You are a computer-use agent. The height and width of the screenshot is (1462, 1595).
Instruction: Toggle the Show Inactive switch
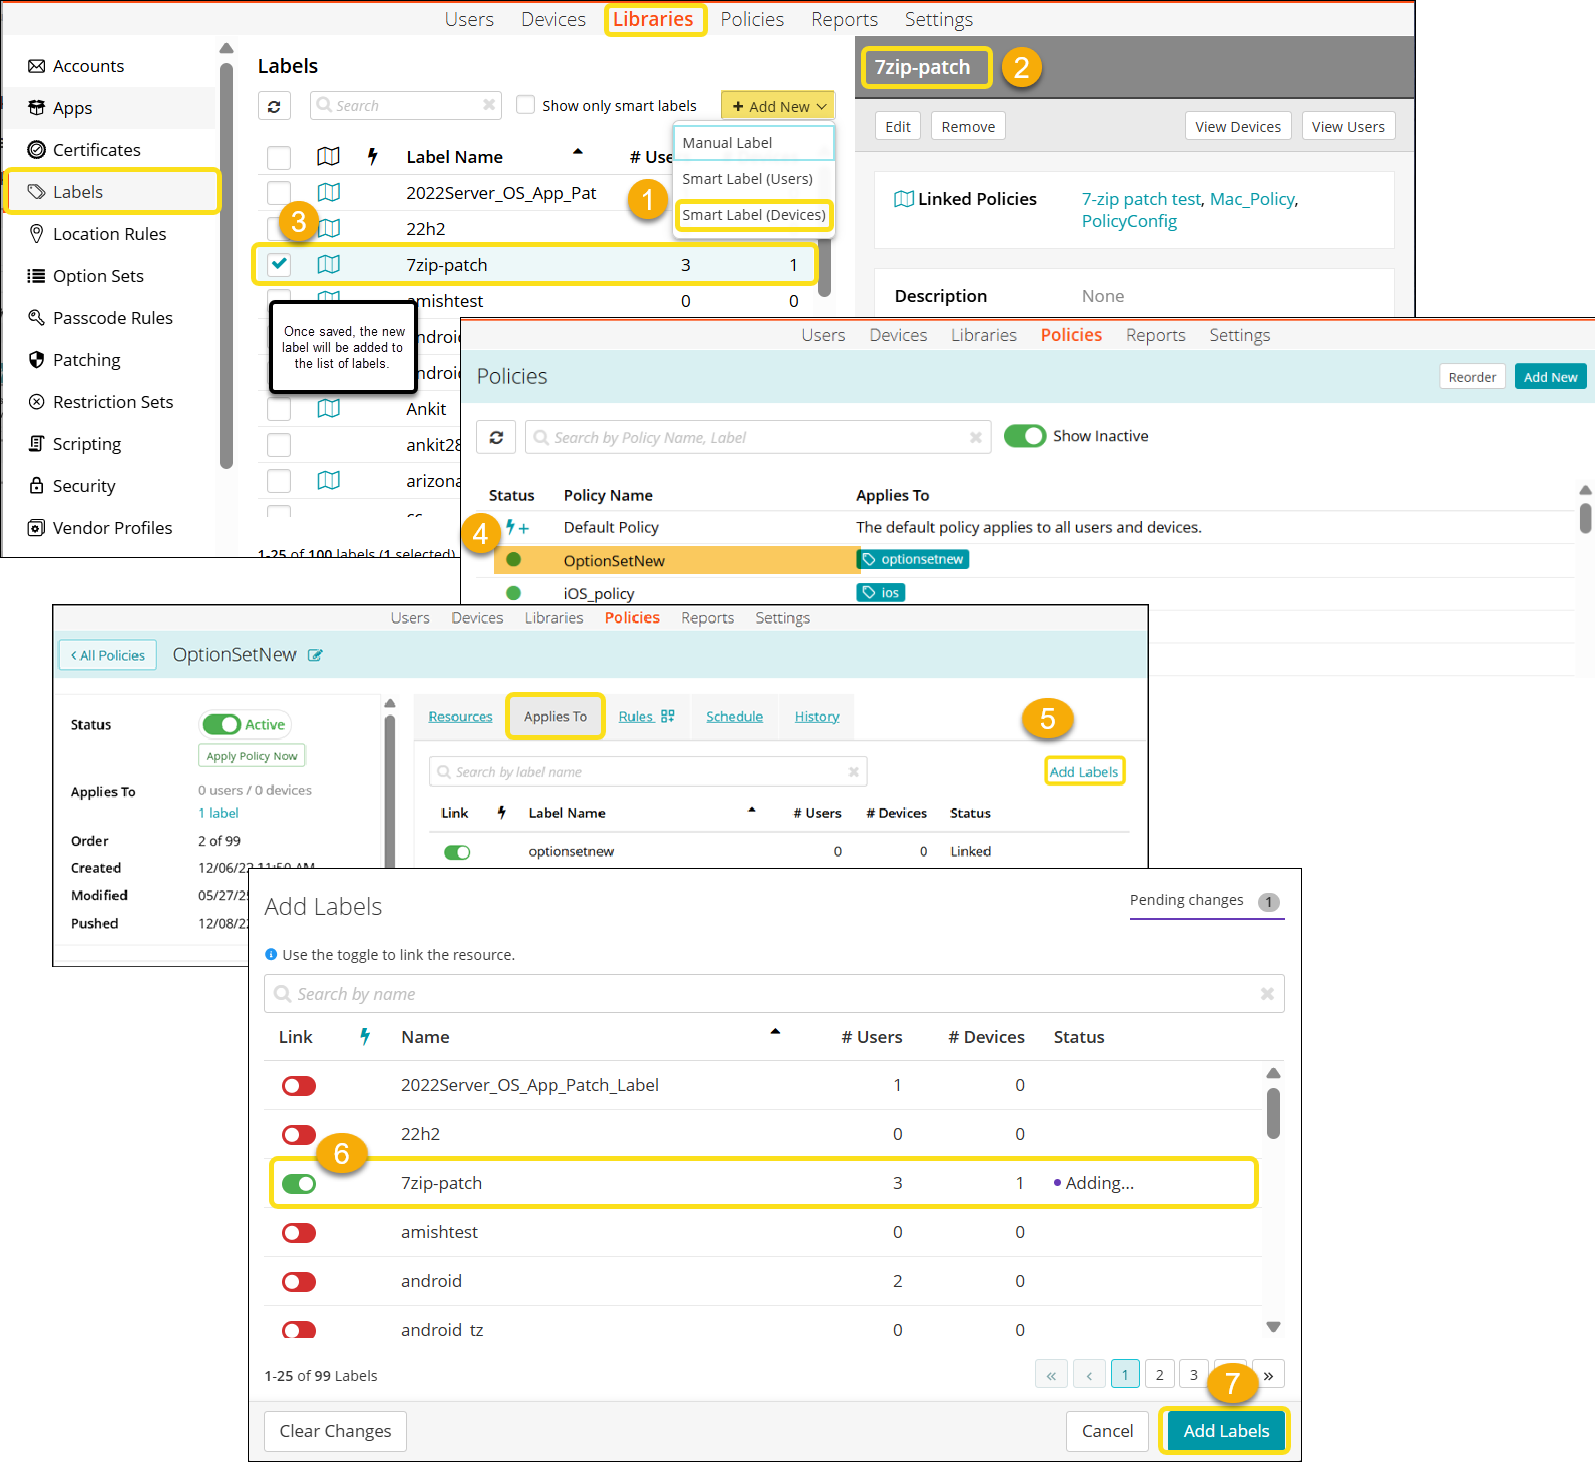1024,436
